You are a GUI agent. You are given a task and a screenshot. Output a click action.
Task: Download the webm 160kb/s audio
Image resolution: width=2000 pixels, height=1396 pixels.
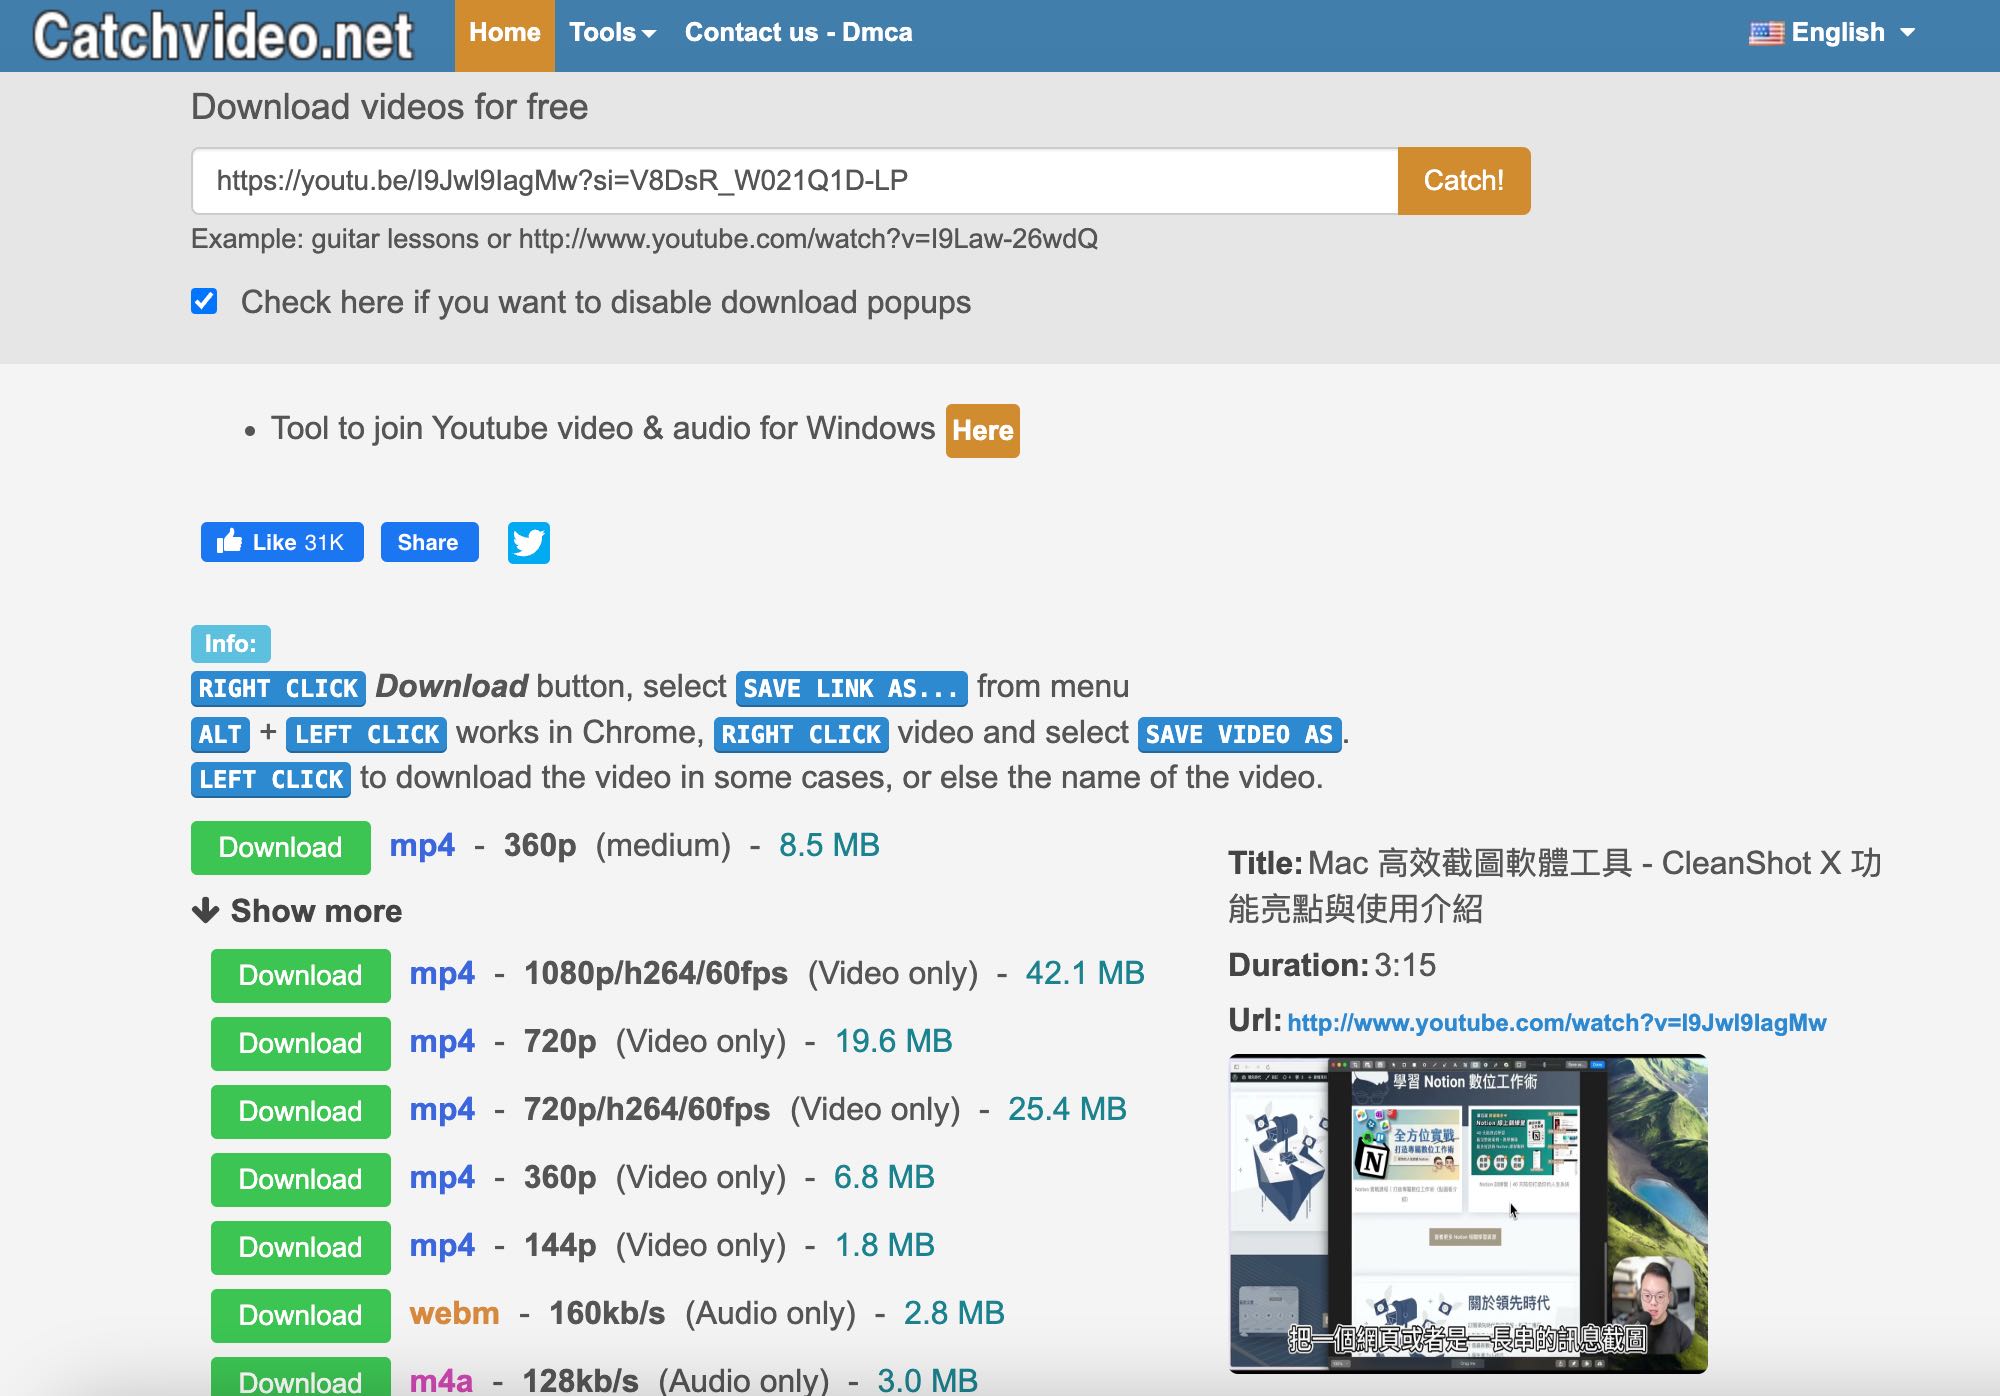pyautogui.click(x=300, y=1315)
